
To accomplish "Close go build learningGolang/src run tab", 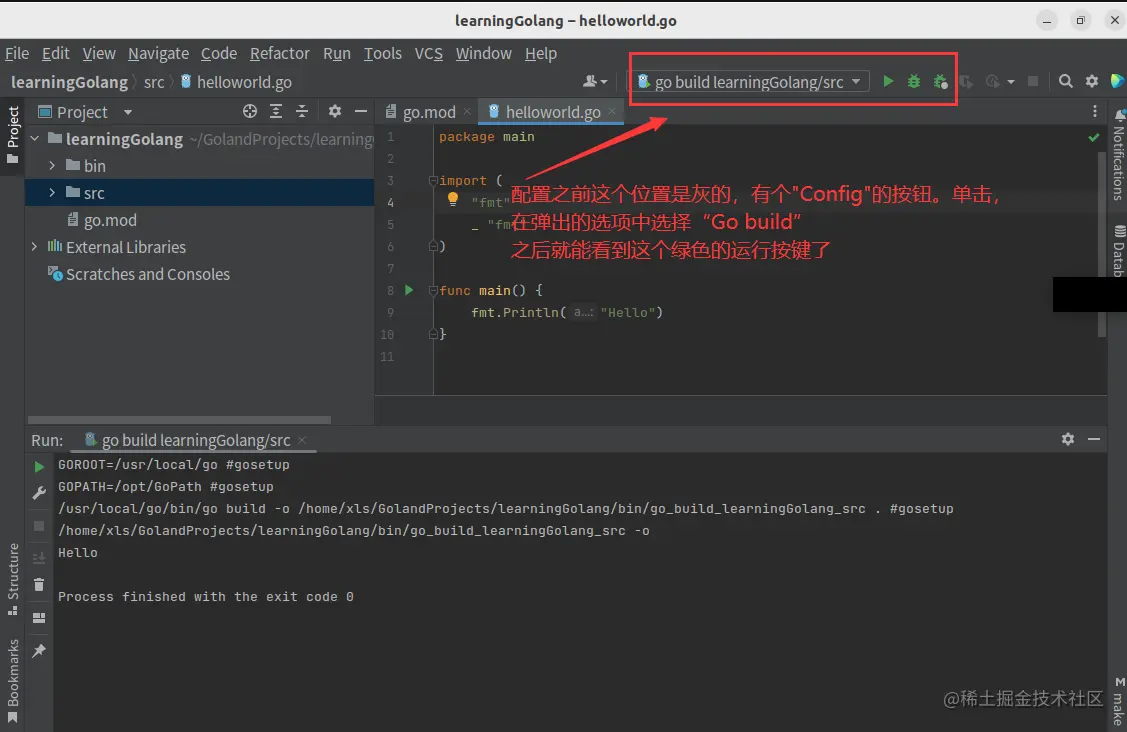I will (303, 439).
